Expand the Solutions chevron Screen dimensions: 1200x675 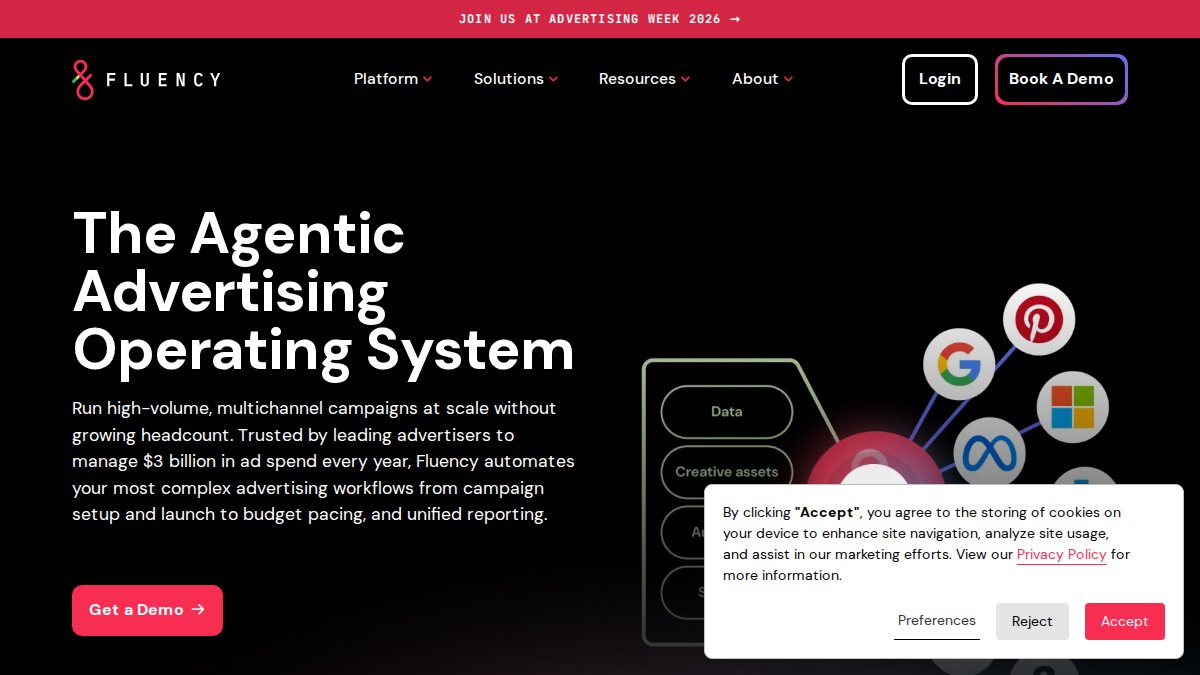[x=553, y=79]
